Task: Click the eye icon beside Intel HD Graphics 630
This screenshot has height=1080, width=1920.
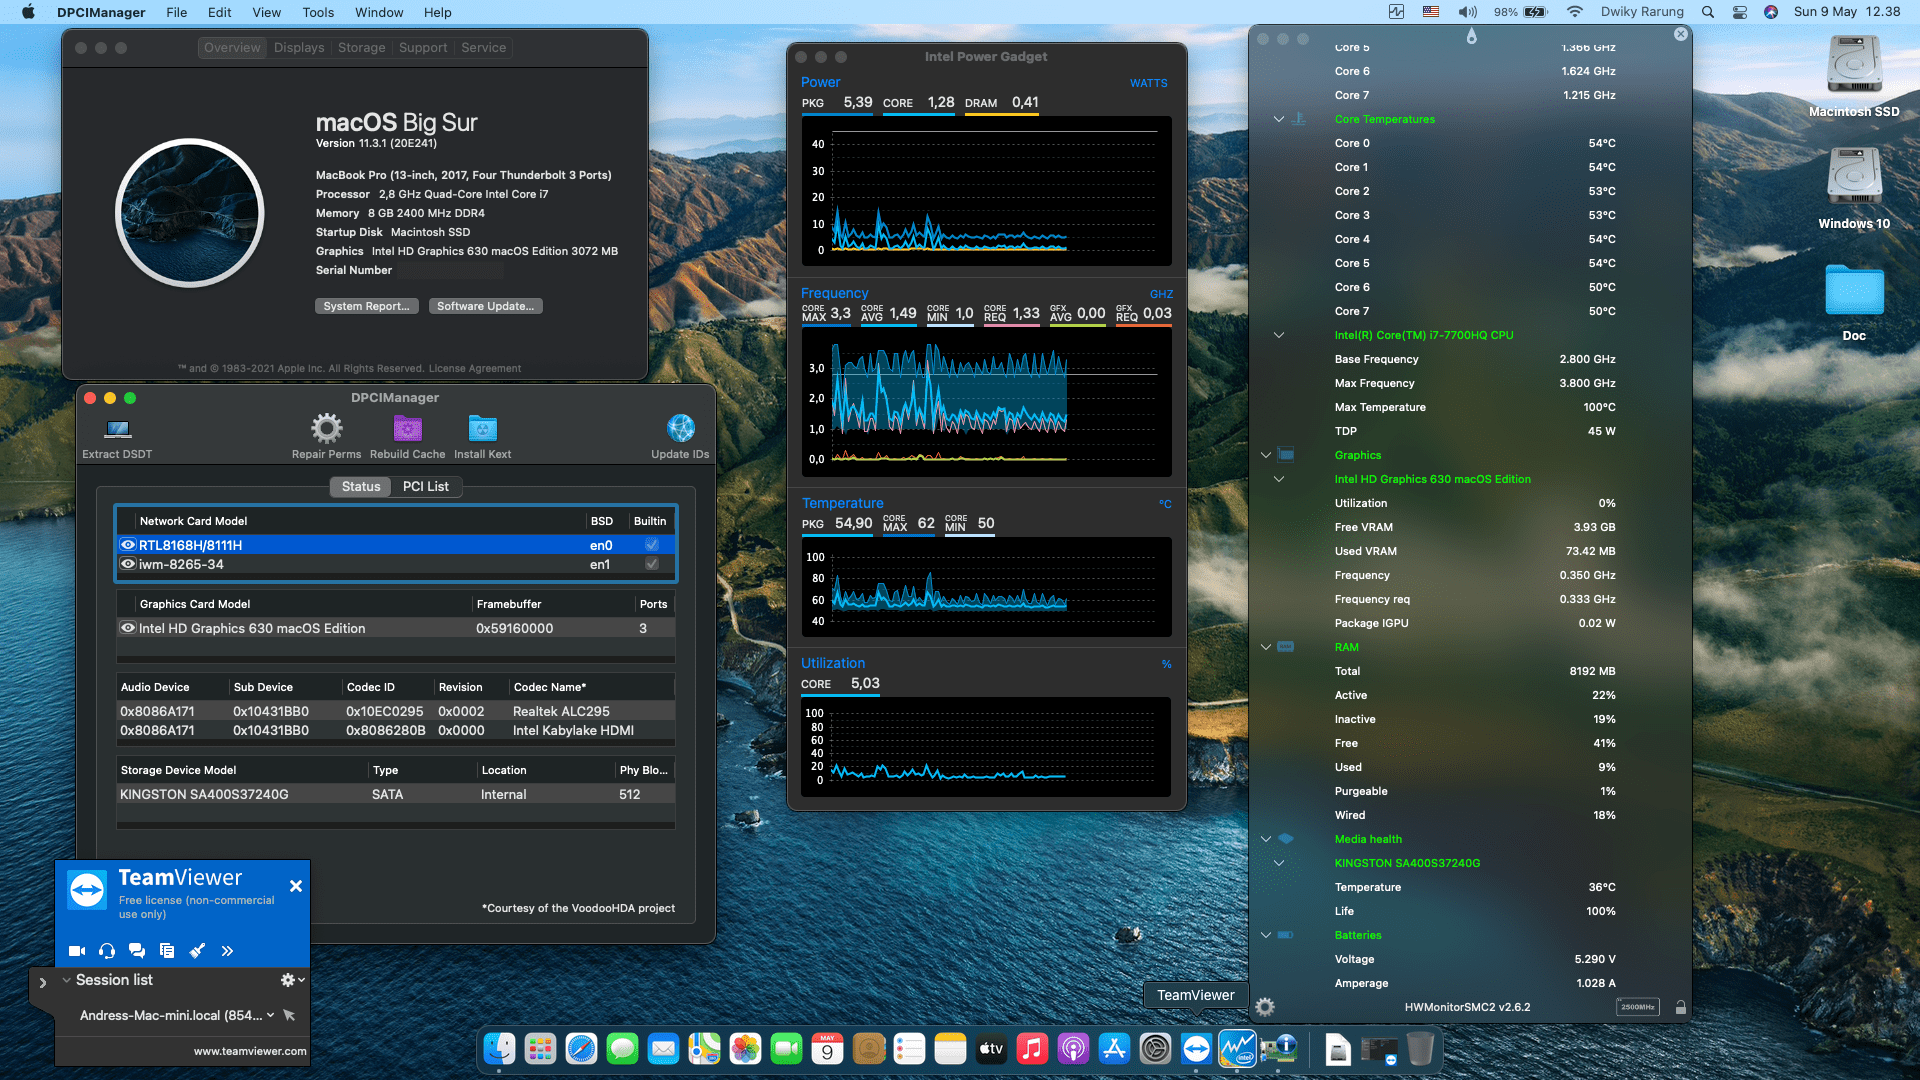Action: point(128,628)
